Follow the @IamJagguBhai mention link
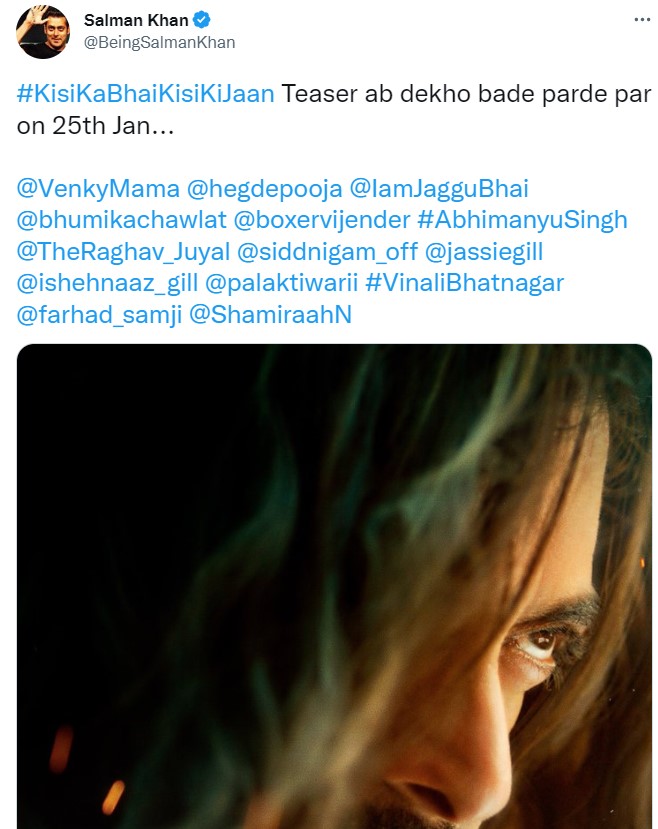Image resolution: width=658 pixels, height=829 pixels. coord(439,189)
